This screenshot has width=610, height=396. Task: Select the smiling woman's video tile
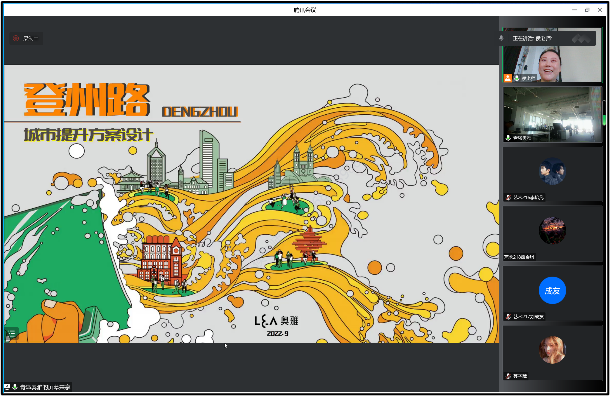pyautogui.click(x=552, y=55)
